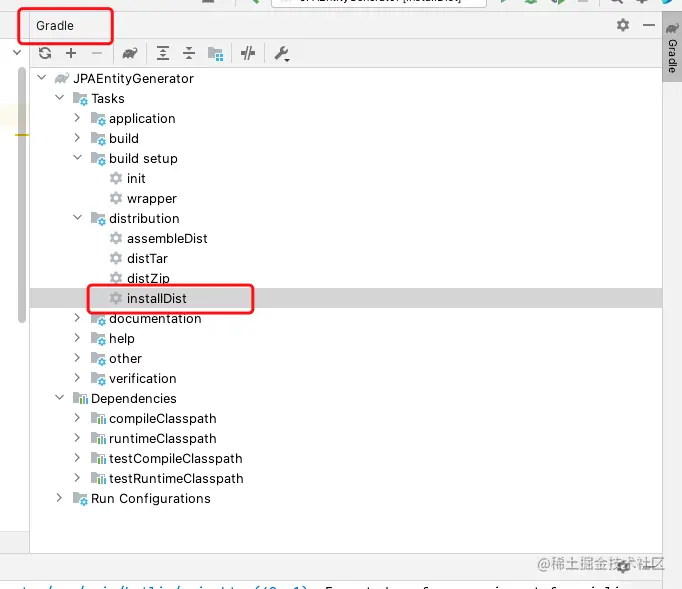Expand runtimeClasspath dependencies
Image resolution: width=682 pixels, height=589 pixels.
pyautogui.click(x=77, y=438)
